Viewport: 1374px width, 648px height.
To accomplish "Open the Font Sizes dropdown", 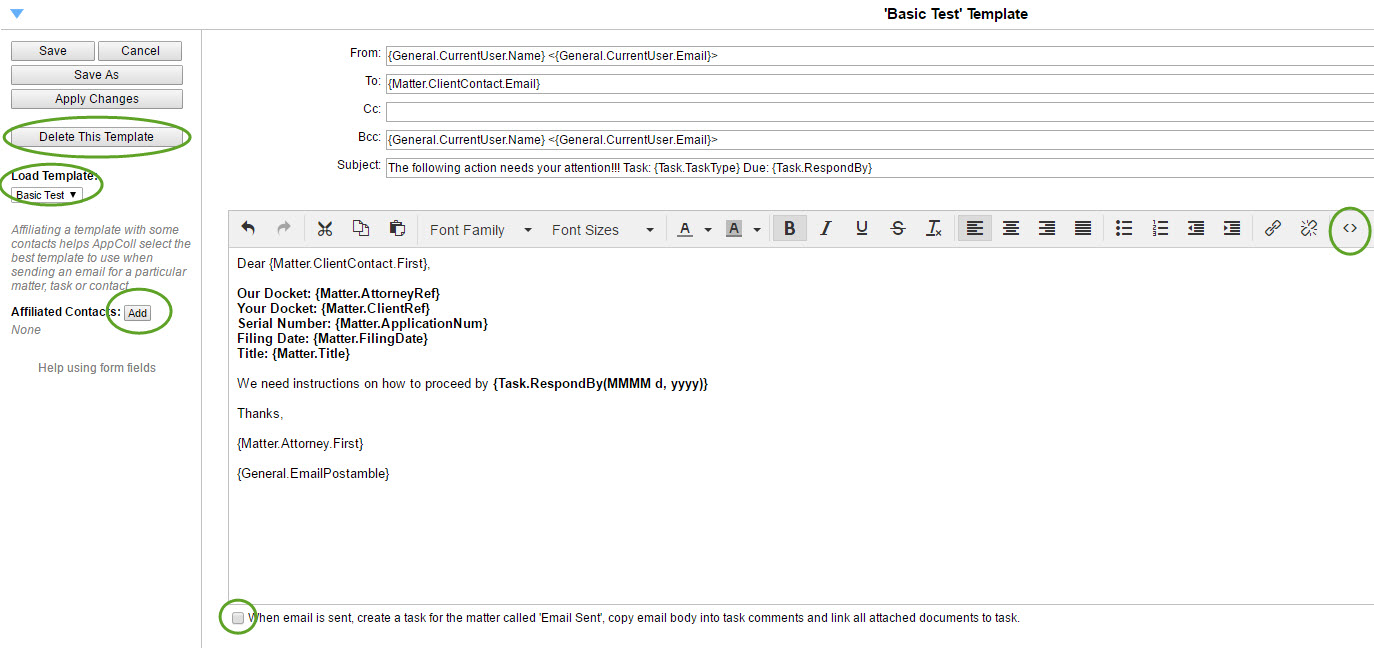I will tap(600, 229).
